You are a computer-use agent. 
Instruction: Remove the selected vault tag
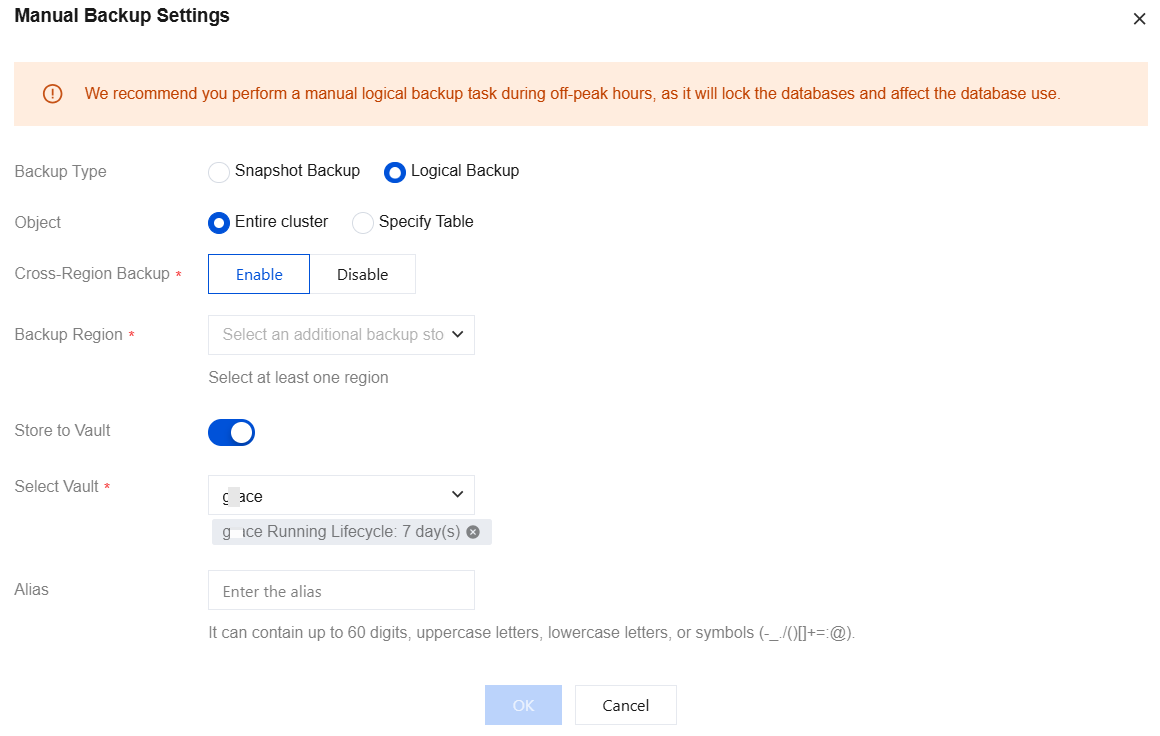pyautogui.click(x=473, y=532)
